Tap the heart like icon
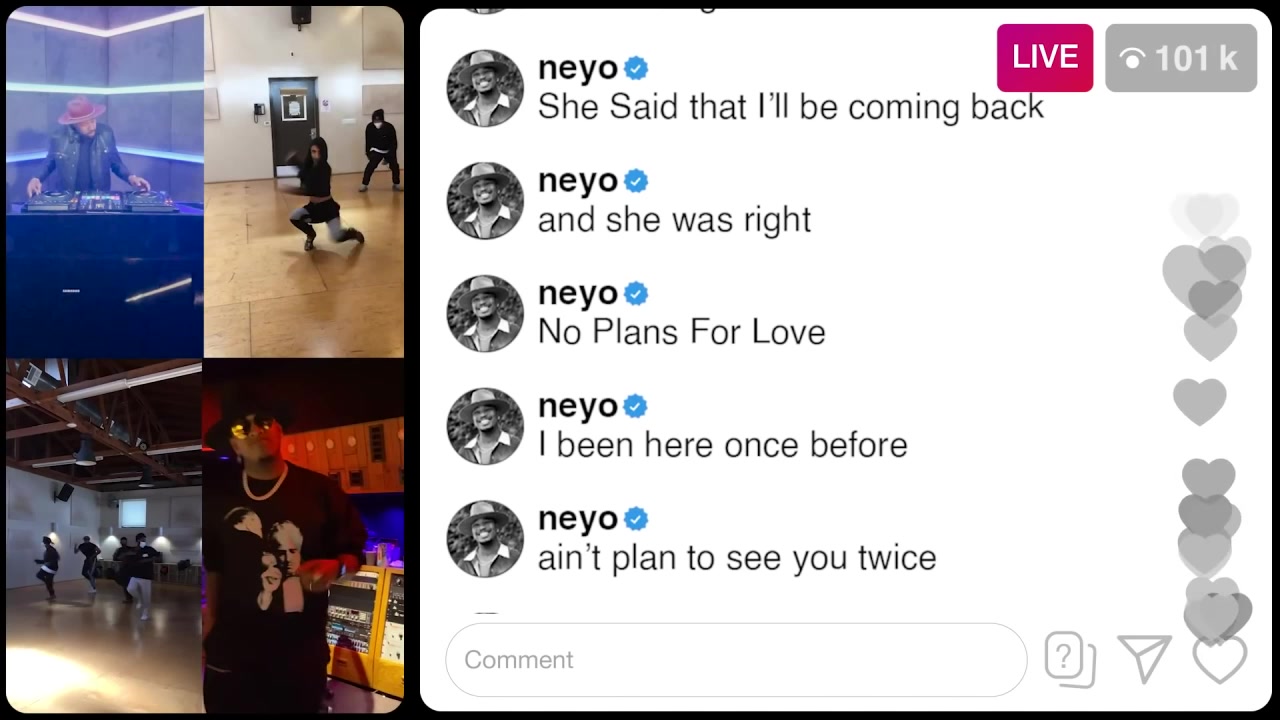This screenshot has width=1280, height=720. pyautogui.click(x=1220, y=659)
